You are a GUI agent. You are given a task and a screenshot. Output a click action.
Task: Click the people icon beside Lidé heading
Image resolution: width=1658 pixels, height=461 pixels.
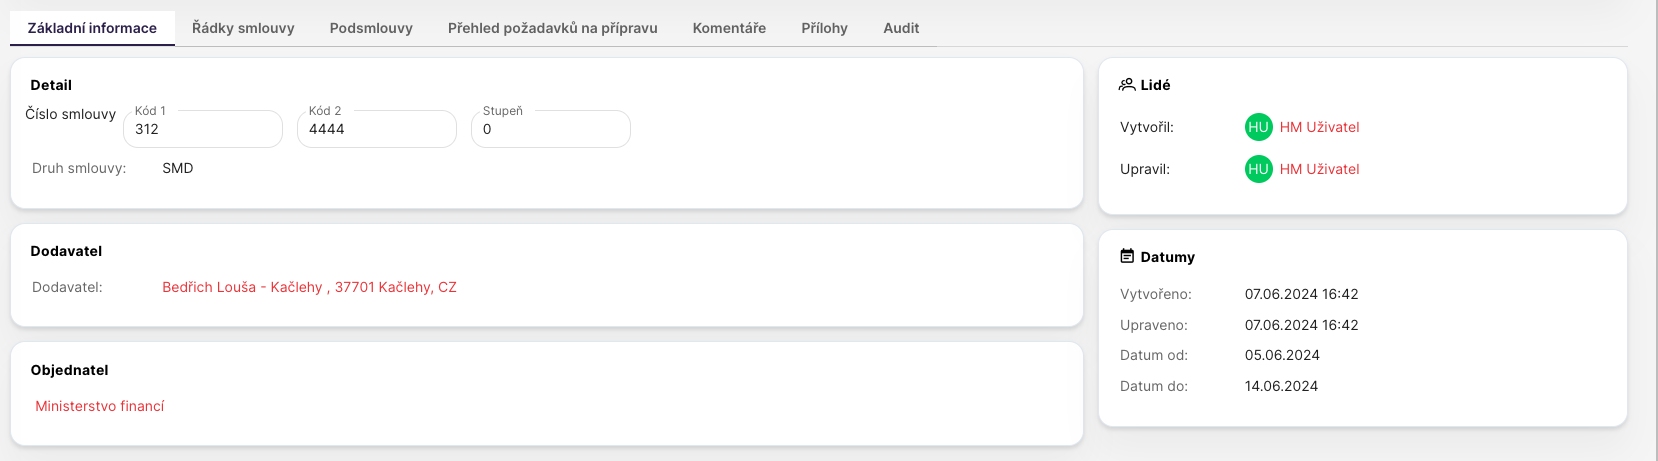point(1127,85)
